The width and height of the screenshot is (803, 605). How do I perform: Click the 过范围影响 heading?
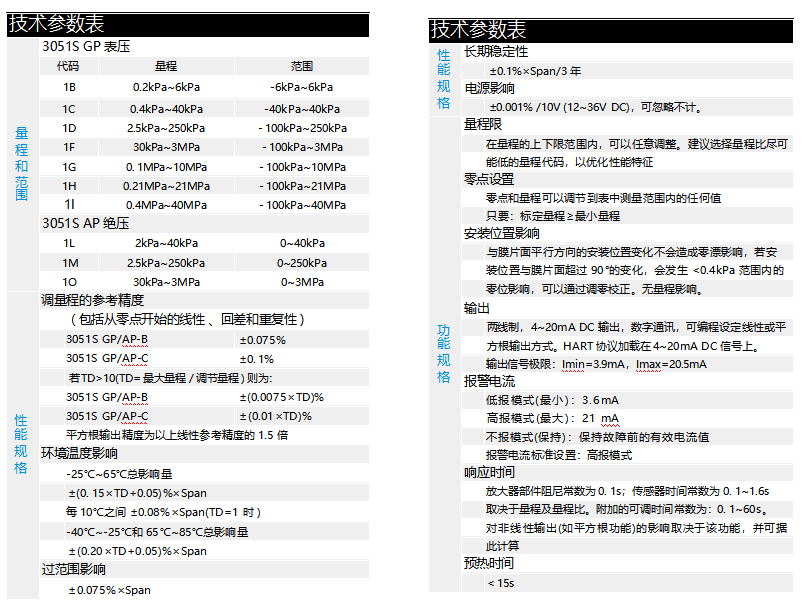[72, 569]
